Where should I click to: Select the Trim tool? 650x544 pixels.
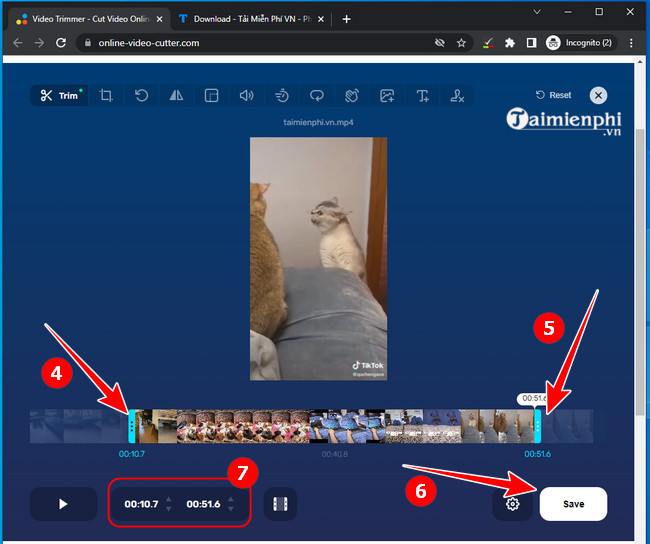(x=59, y=96)
